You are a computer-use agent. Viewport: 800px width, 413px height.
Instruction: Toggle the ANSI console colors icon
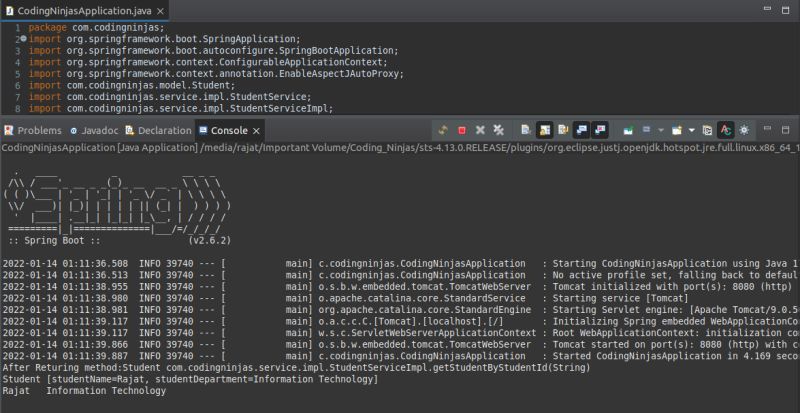(726, 130)
